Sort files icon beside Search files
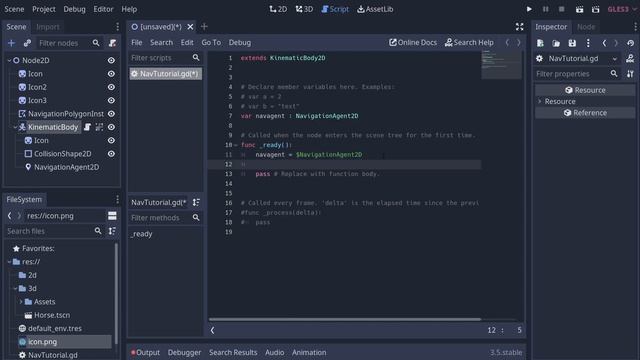Screen dimensions: 640x360 click(x=112, y=231)
